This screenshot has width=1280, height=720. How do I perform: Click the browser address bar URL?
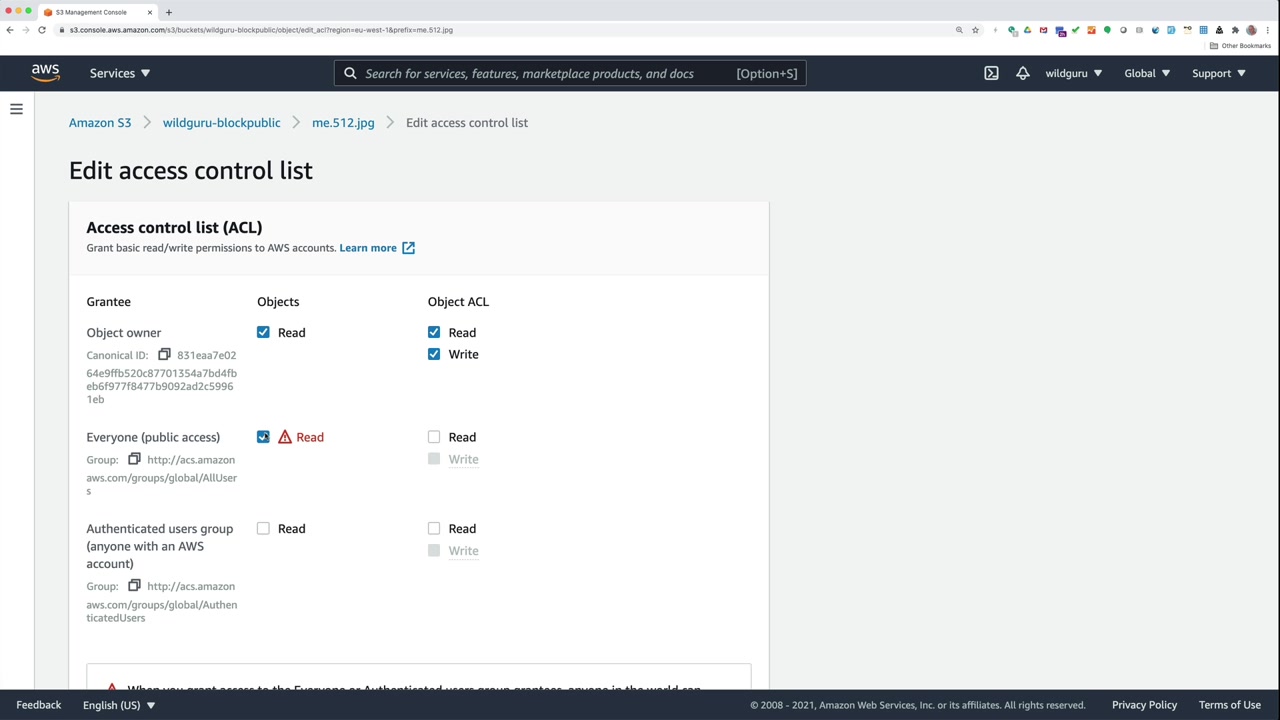pos(261,30)
